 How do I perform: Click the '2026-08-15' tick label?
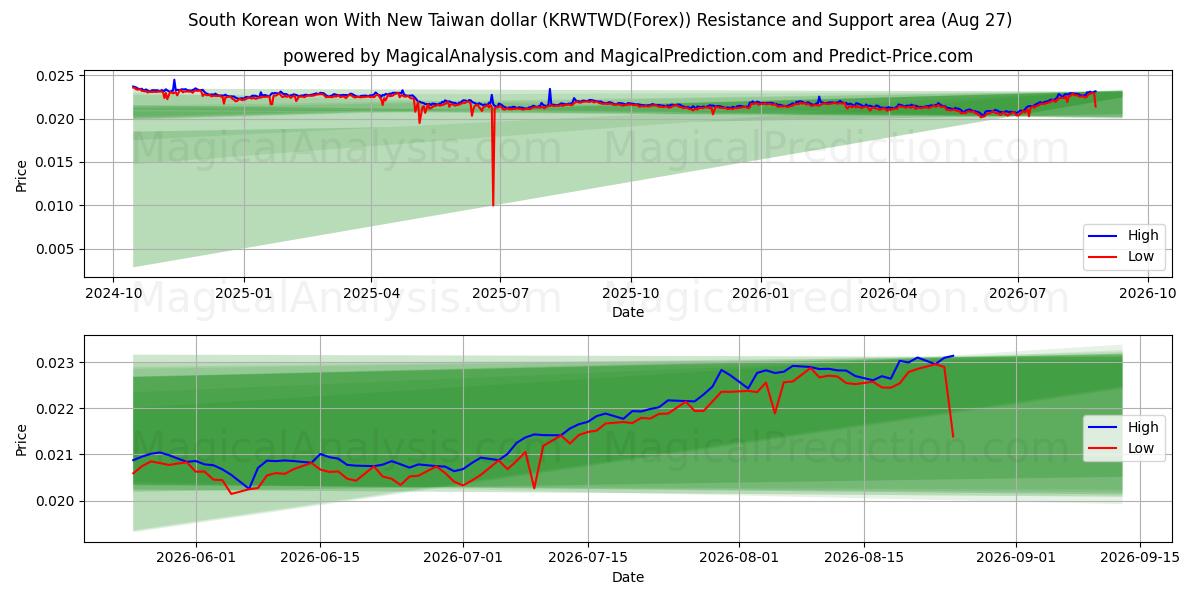(x=865, y=558)
